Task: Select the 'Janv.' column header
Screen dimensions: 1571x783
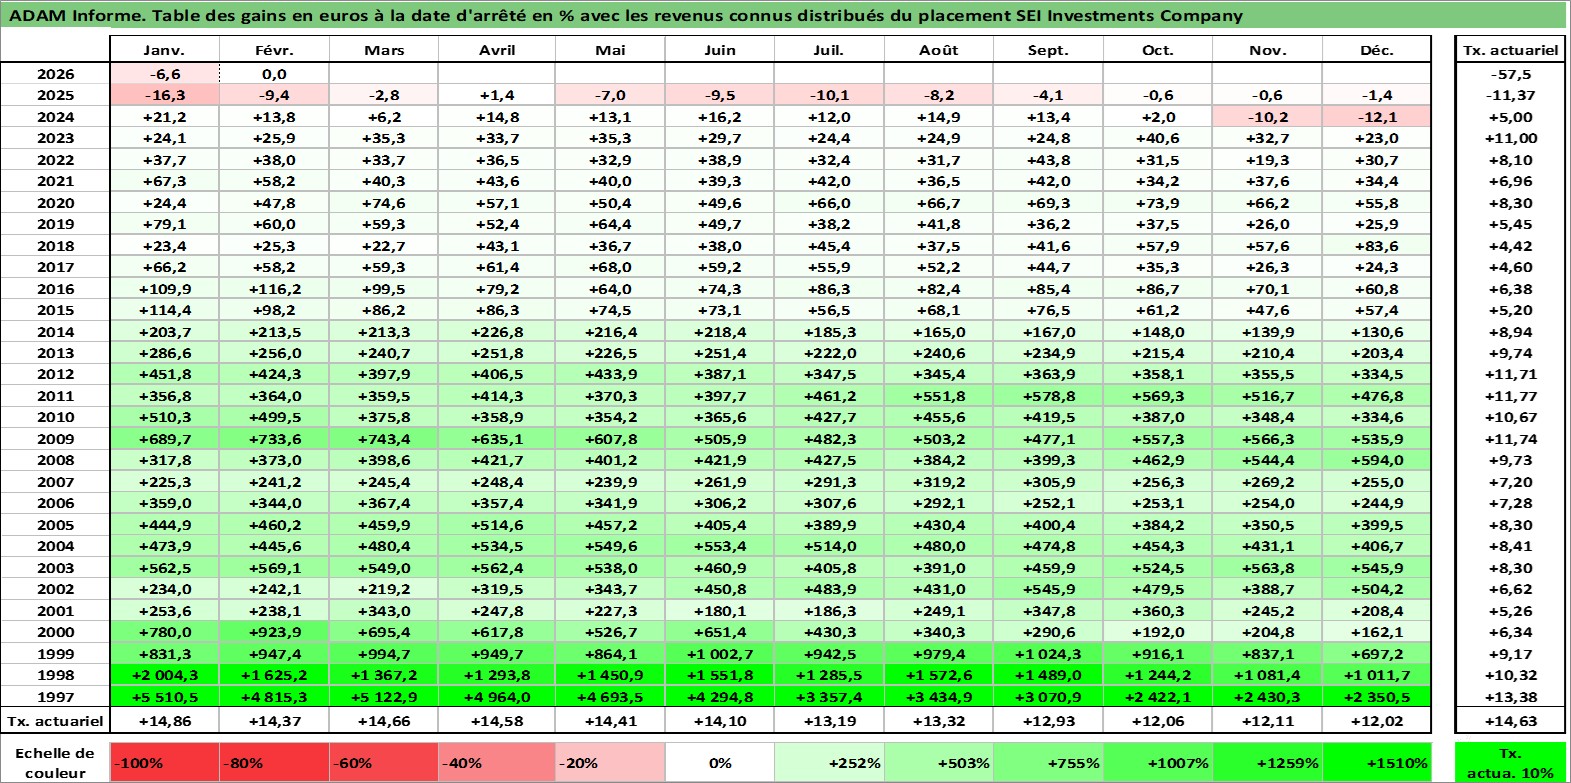Action: point(164,50)
